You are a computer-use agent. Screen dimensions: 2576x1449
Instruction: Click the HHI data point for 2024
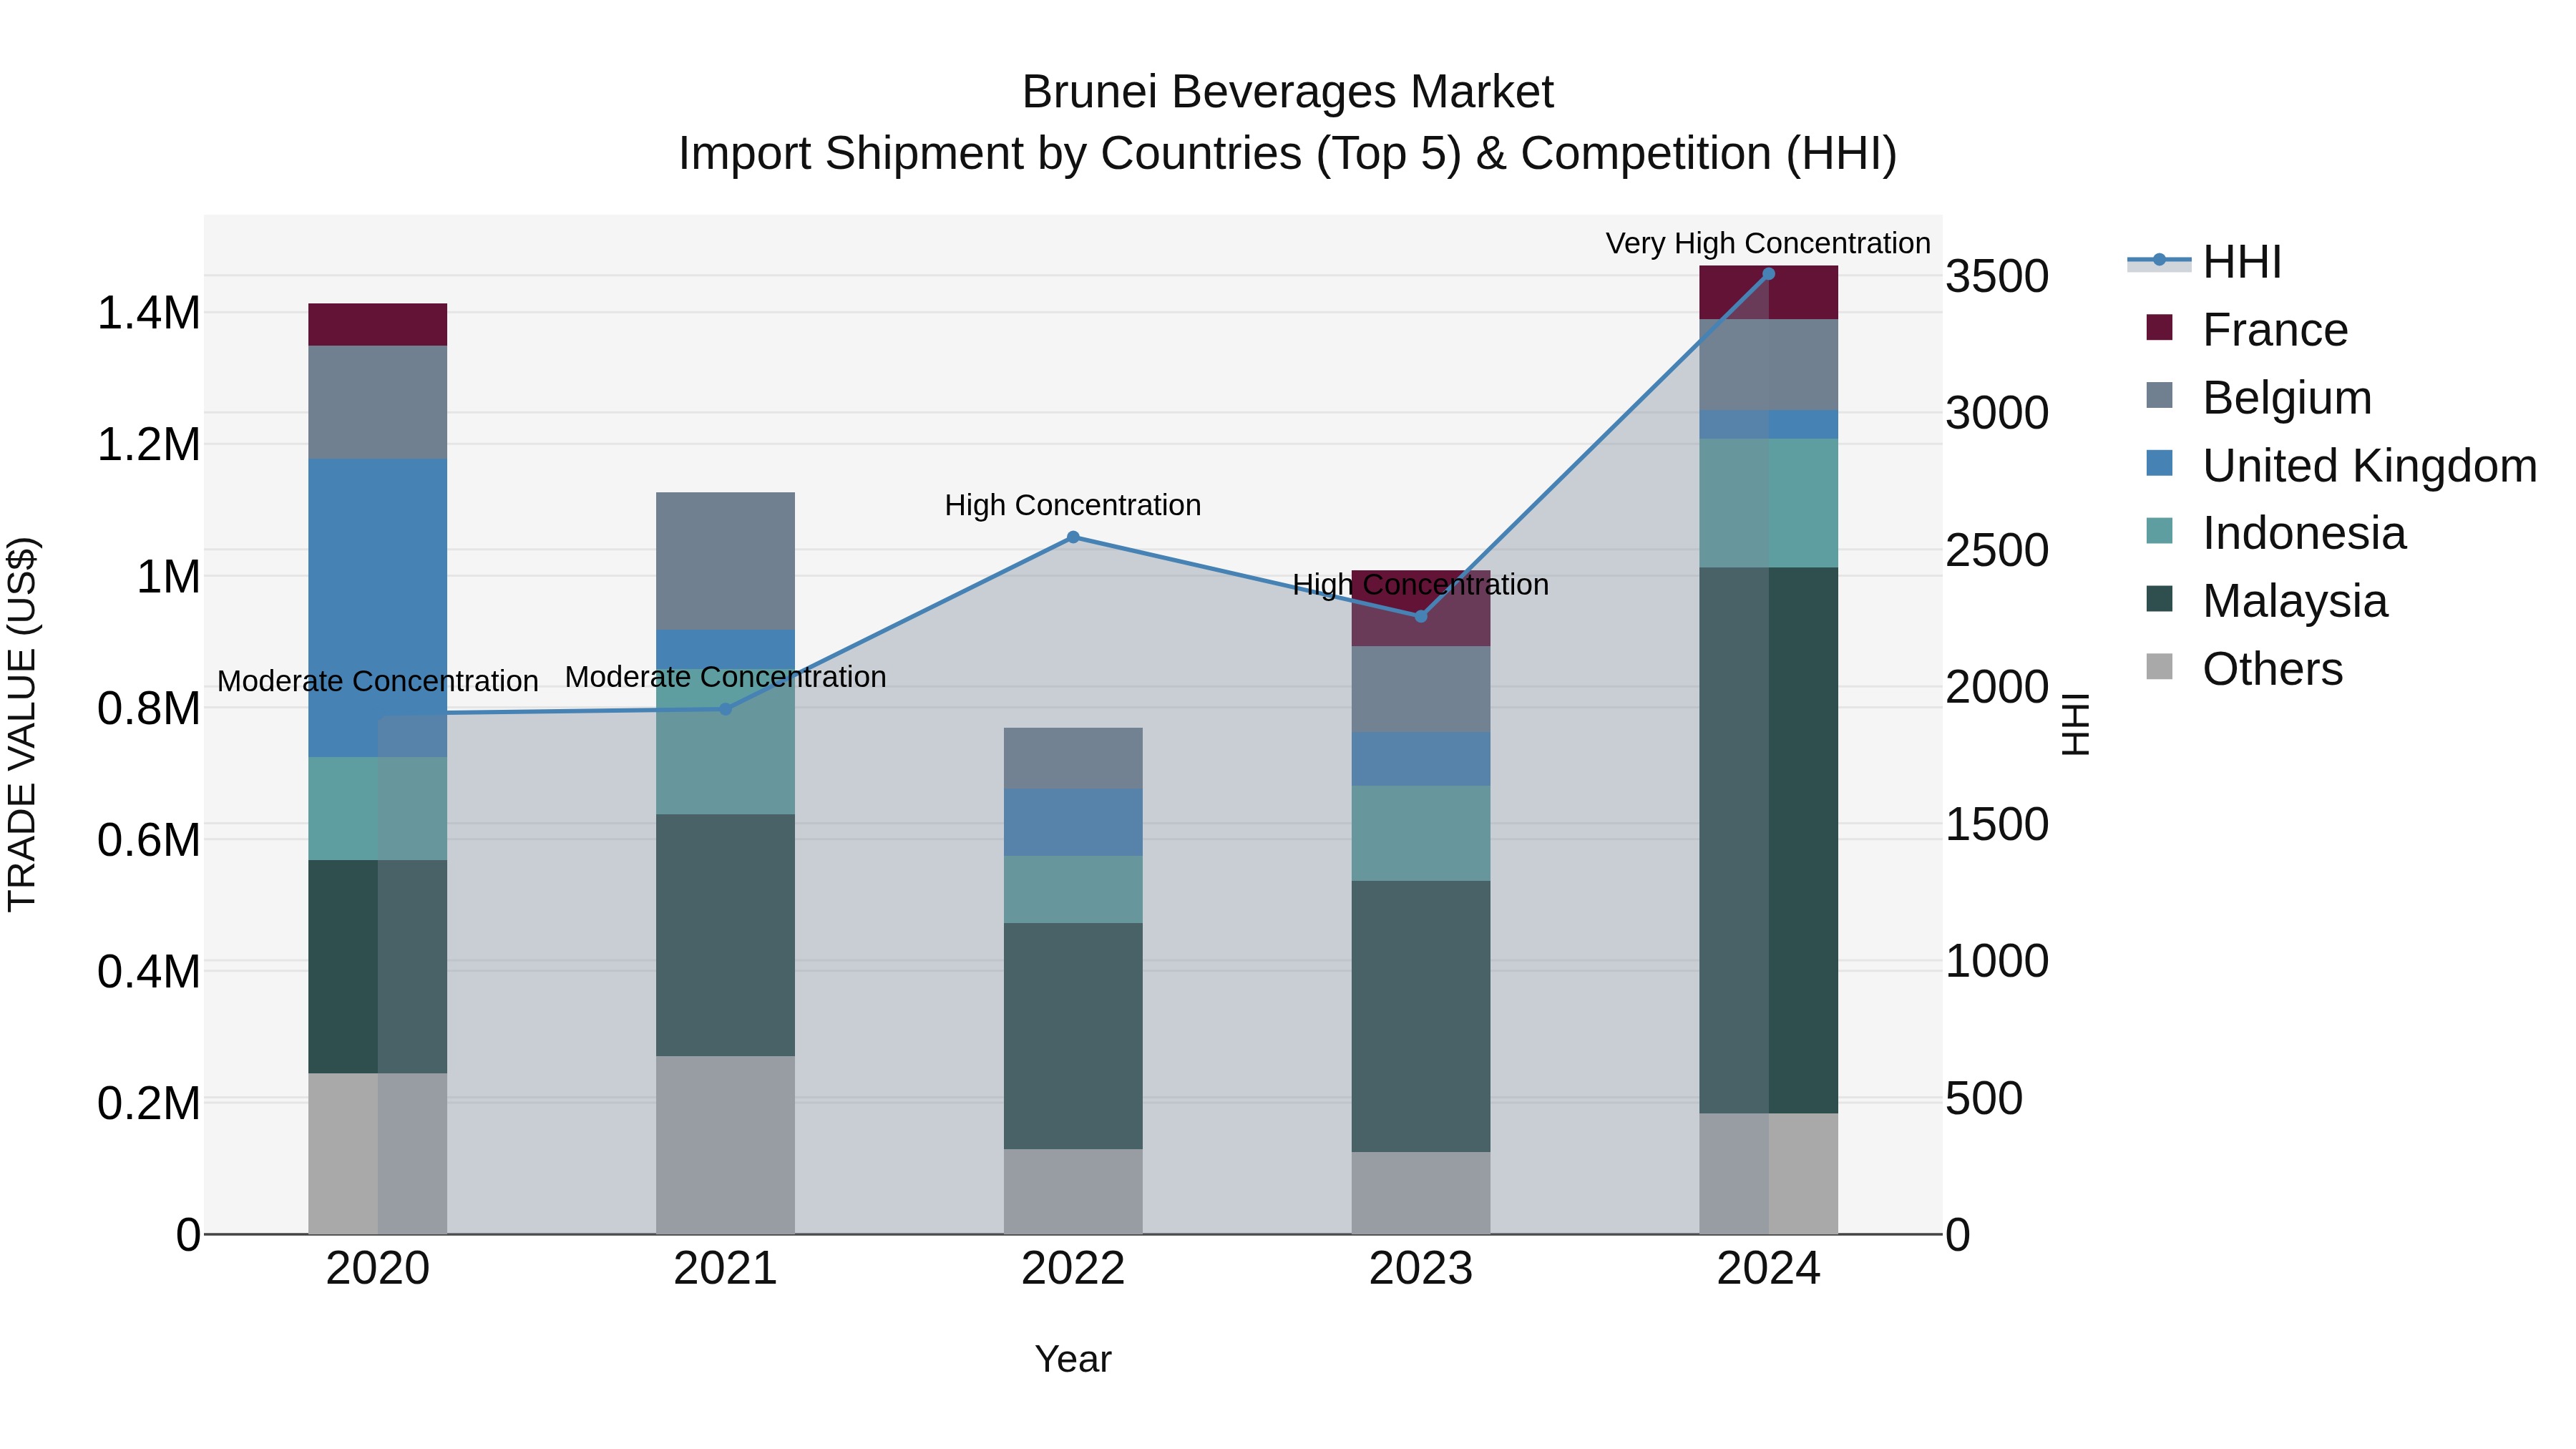point(1768,274)
